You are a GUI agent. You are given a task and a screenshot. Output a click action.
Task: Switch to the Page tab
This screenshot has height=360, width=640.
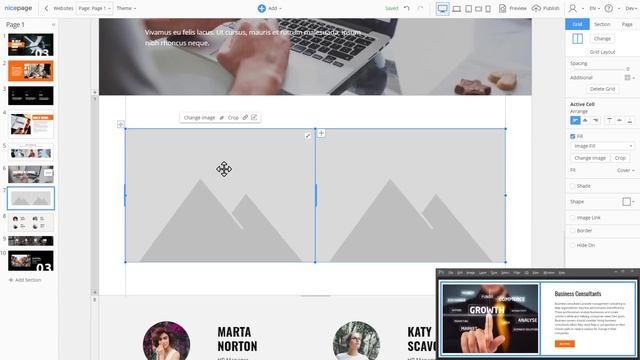pos(627,24)
